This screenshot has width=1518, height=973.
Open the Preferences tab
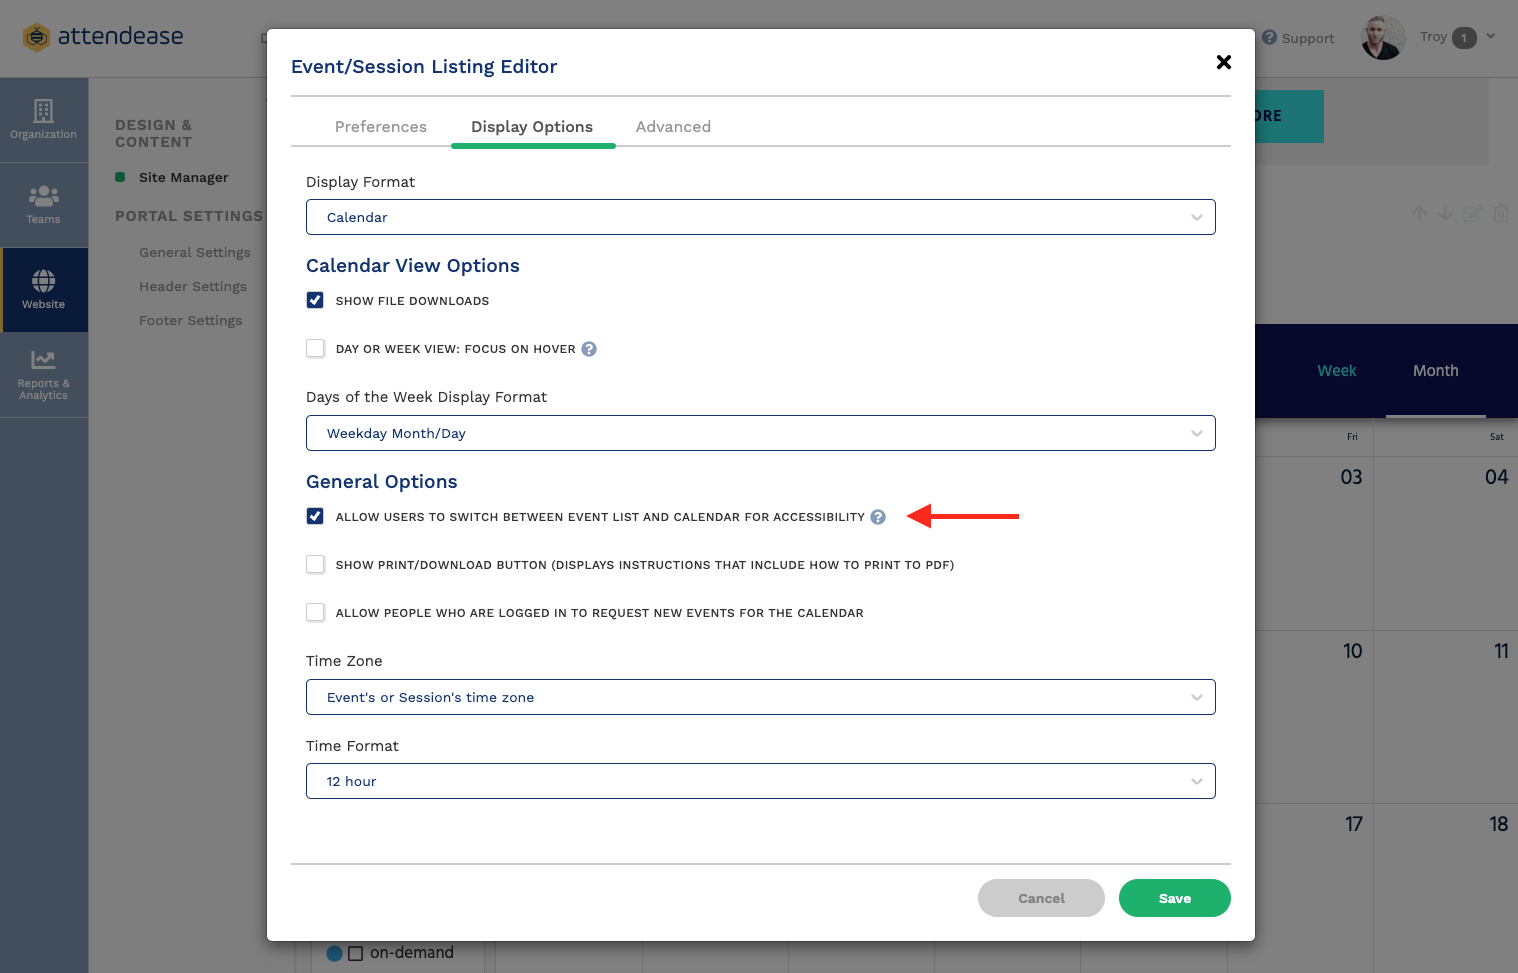click(x=381, y=126)
